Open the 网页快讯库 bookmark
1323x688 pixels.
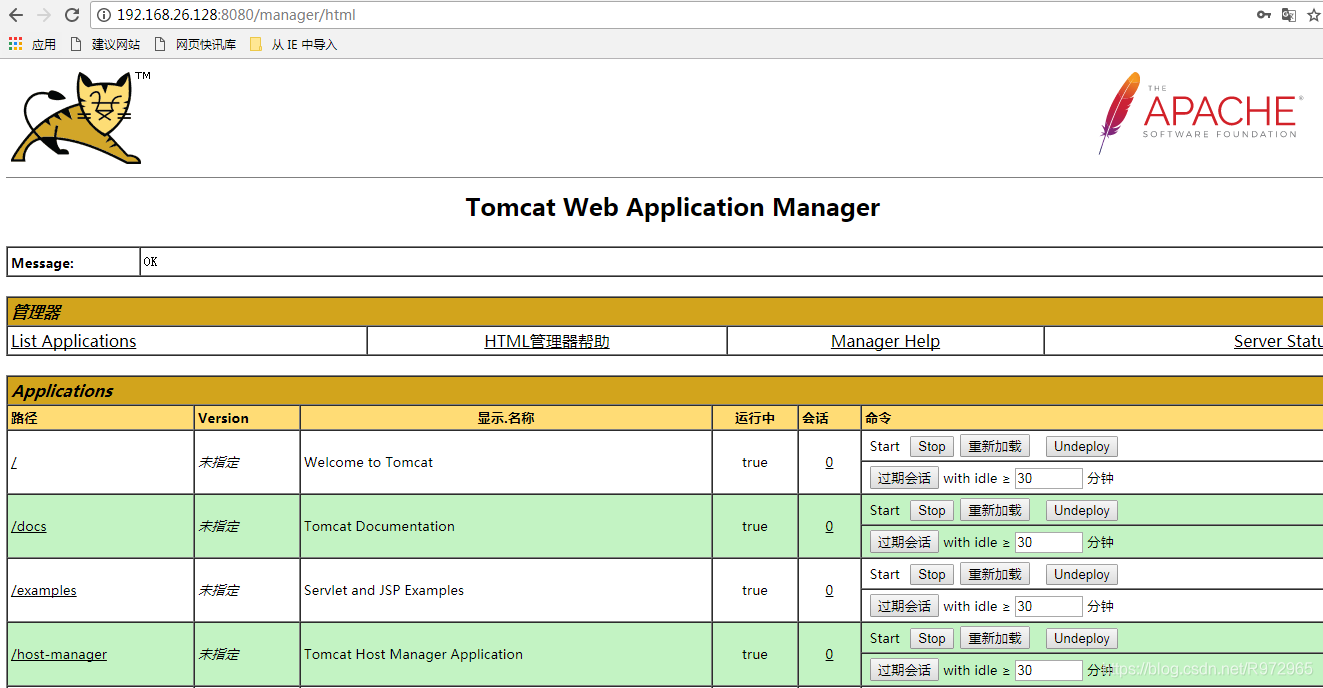(x=195, y=44)
